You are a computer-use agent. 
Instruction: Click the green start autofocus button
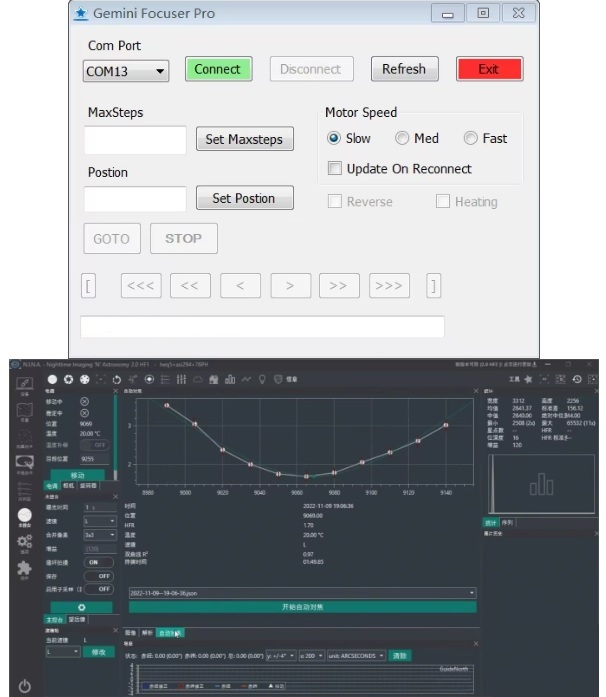(302, 607)
